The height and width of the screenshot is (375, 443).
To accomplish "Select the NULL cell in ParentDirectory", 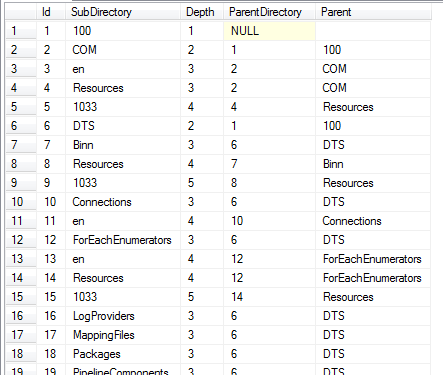I will click(x=269, y=31).
